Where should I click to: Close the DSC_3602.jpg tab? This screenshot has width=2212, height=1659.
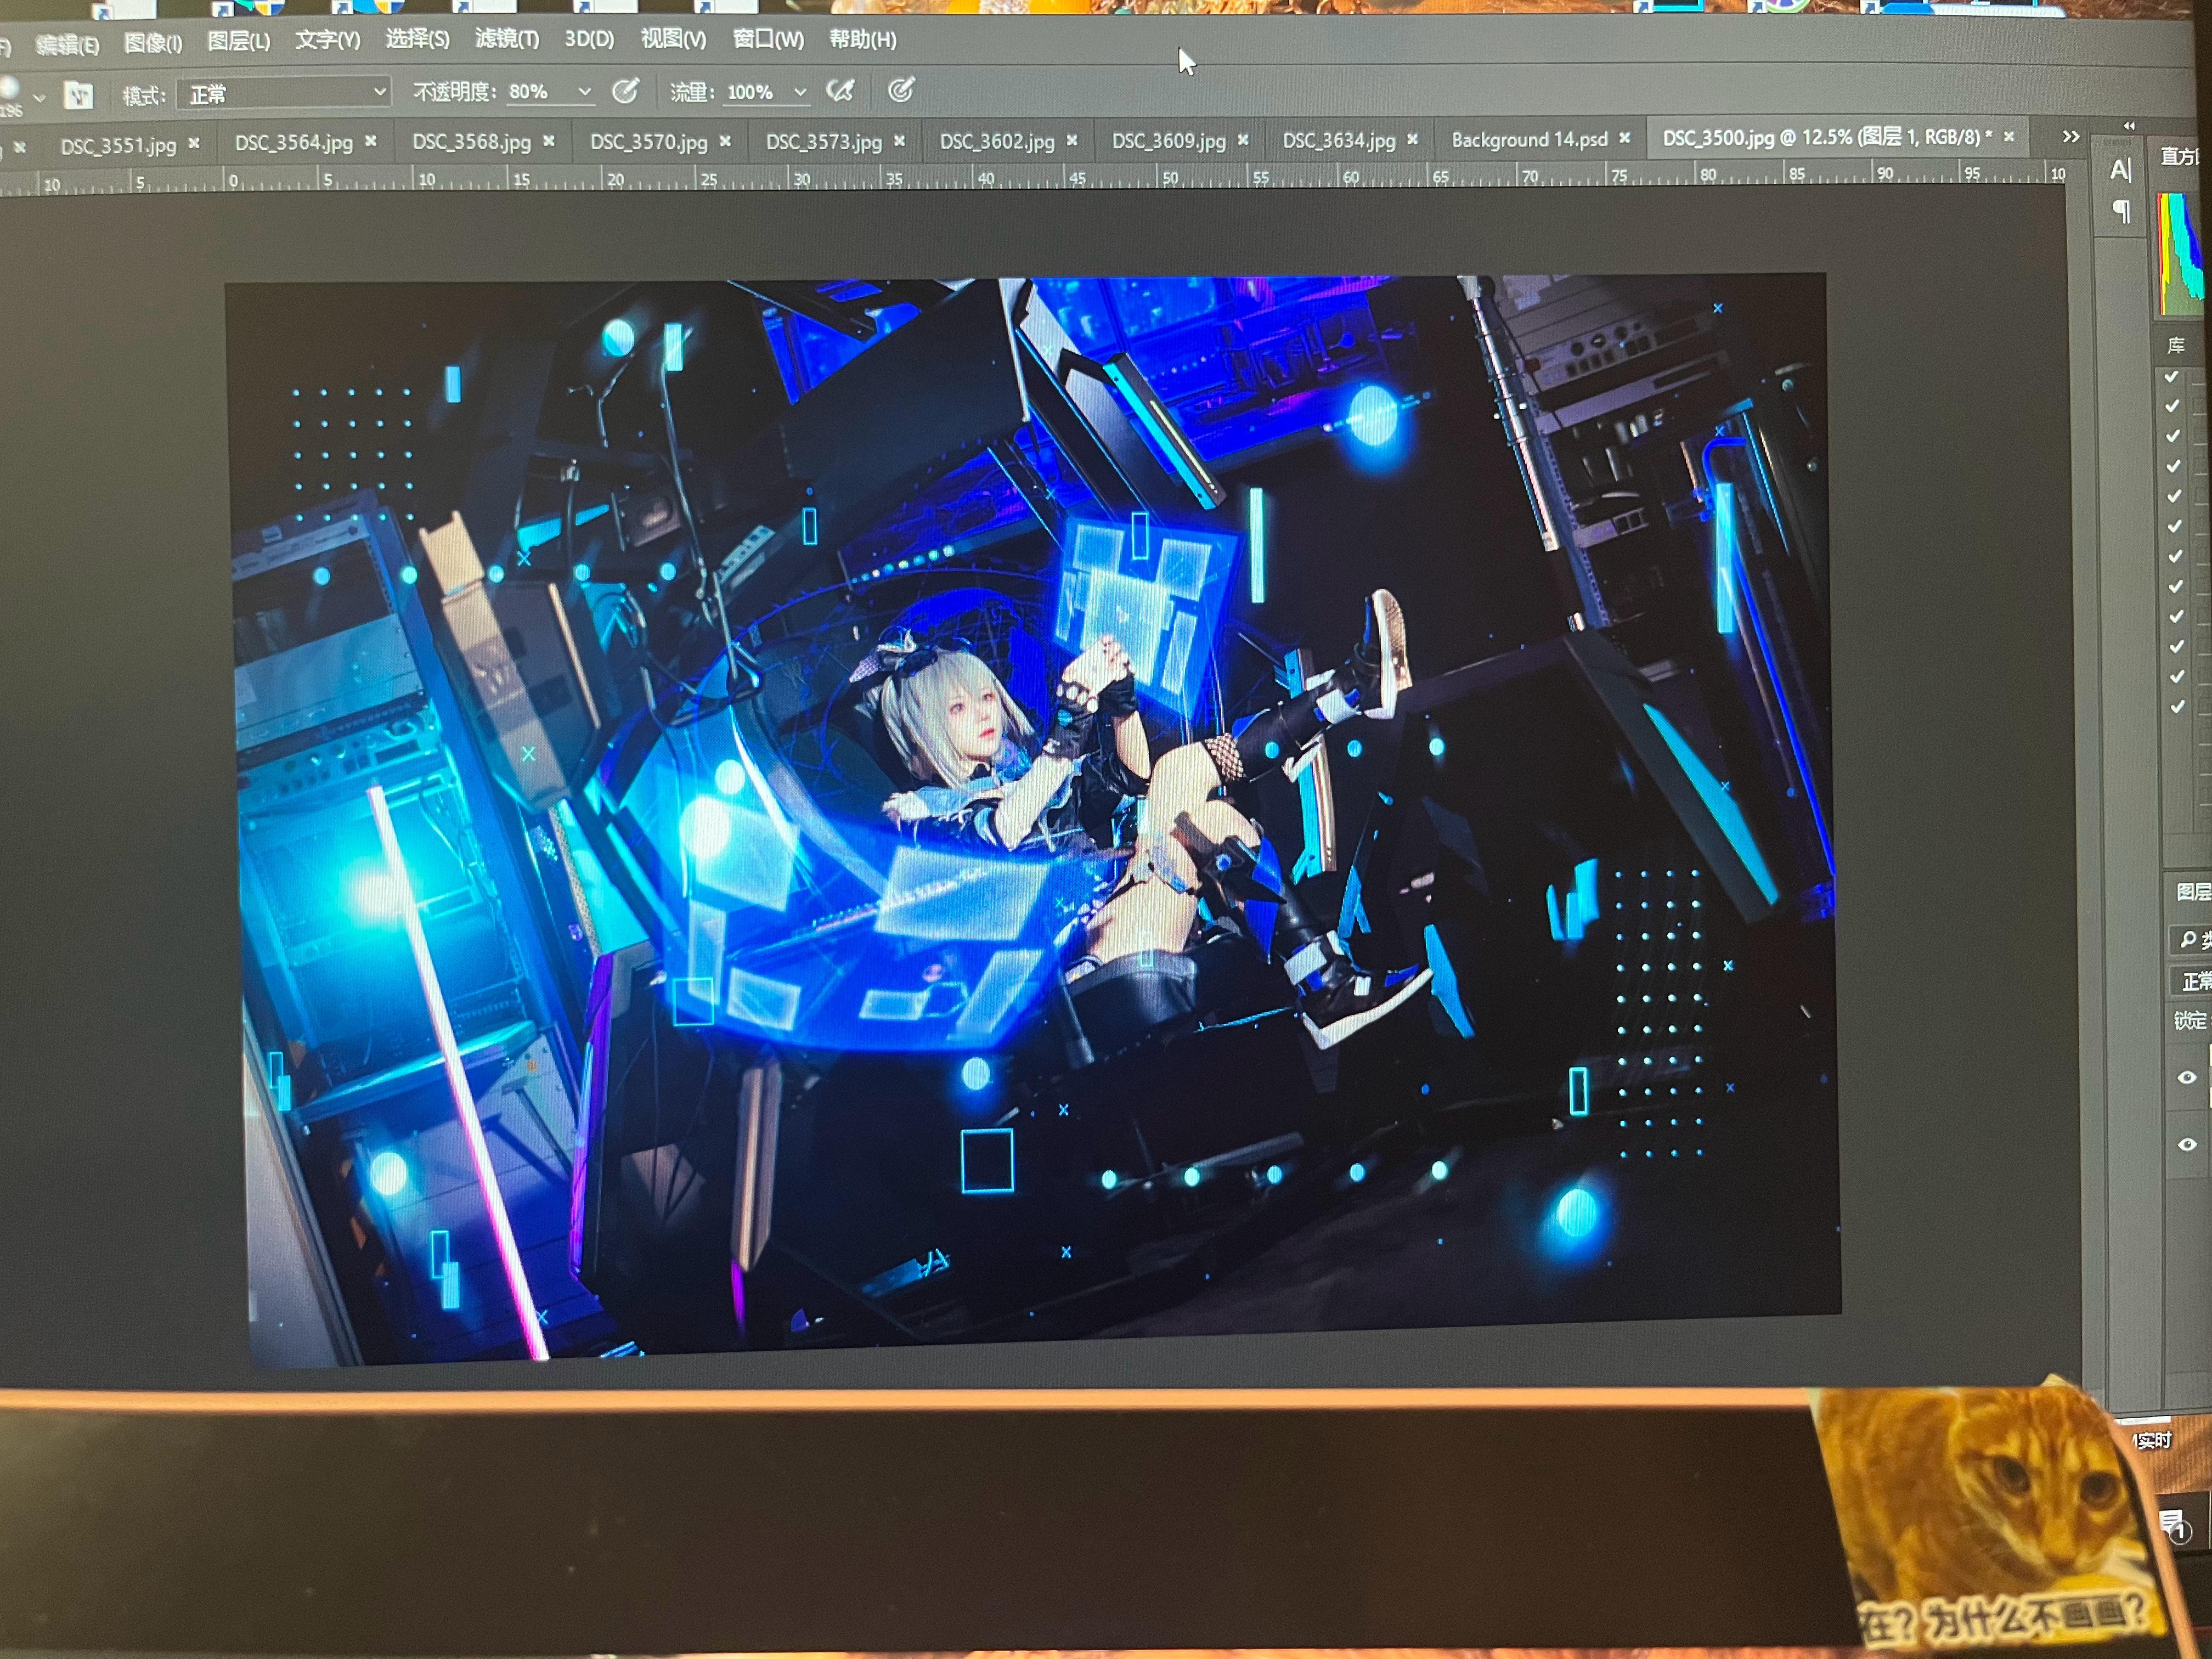pyautogui.click(x=1072, y=141)
